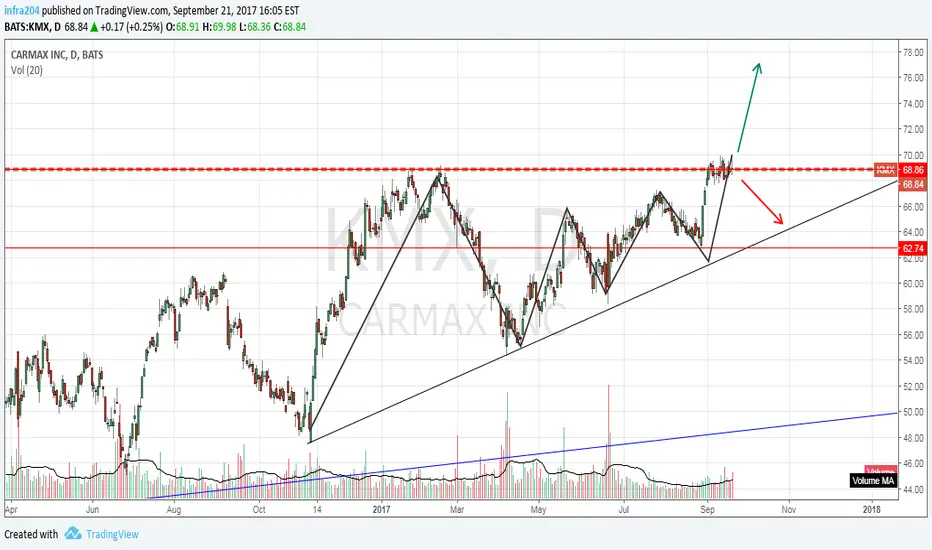This screenshot has height=550, width=932.
Task: Click the 56.00 price axis label
Action: coord(913,335)
